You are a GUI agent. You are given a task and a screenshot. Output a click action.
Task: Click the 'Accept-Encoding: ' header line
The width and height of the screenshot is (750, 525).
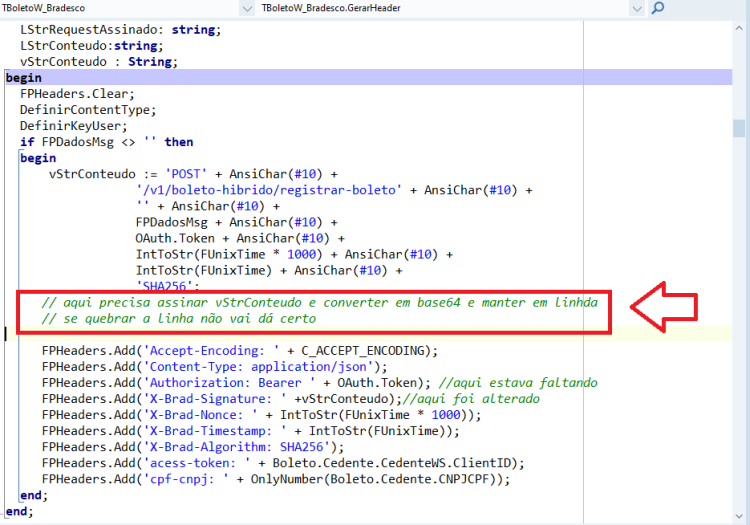(240, 350)
